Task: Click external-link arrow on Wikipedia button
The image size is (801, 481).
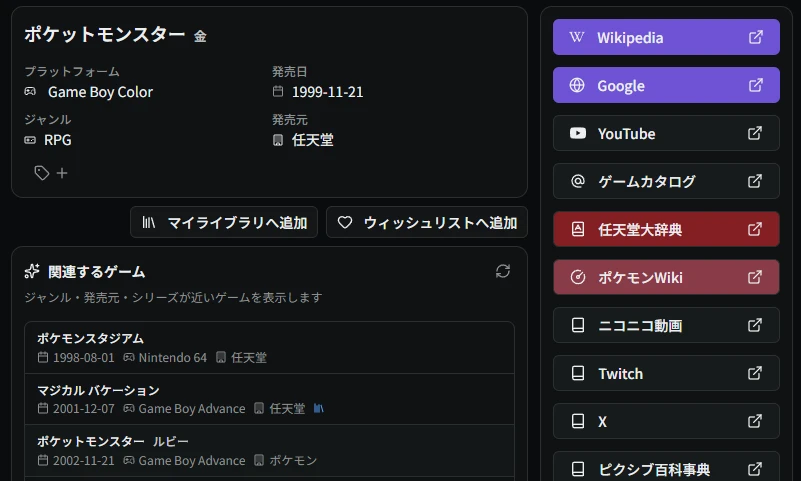Action: pos(756,37)
